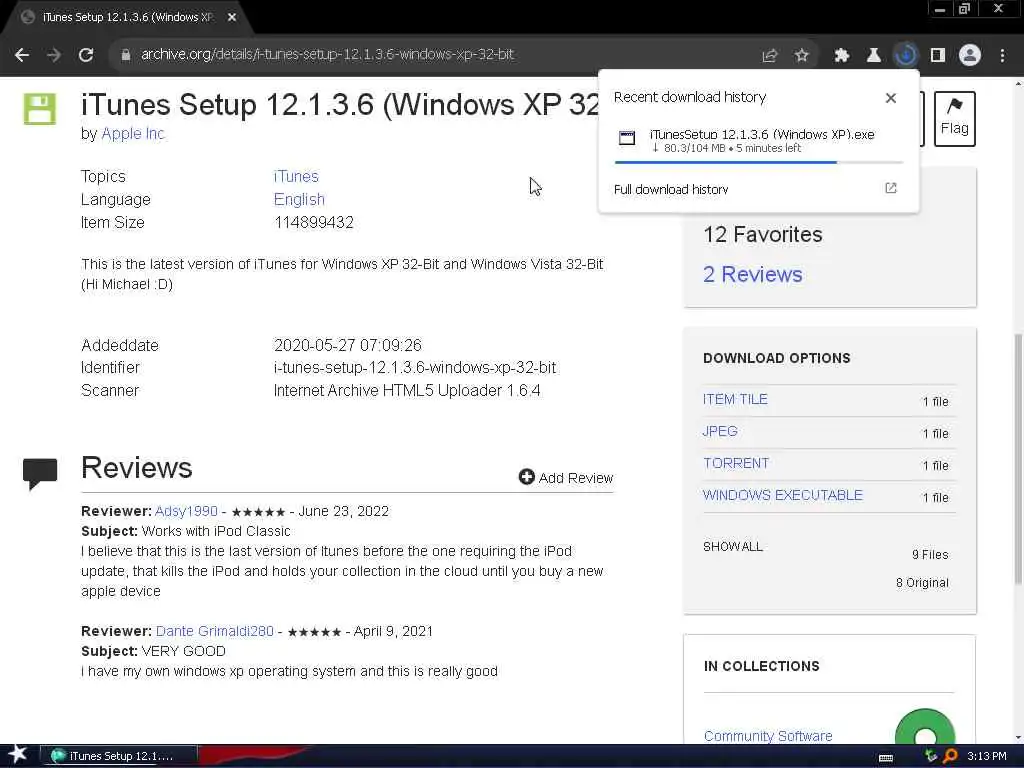
Task: Go back using browser back arrow
Action: pyautogui.click(x=22, y=56)
